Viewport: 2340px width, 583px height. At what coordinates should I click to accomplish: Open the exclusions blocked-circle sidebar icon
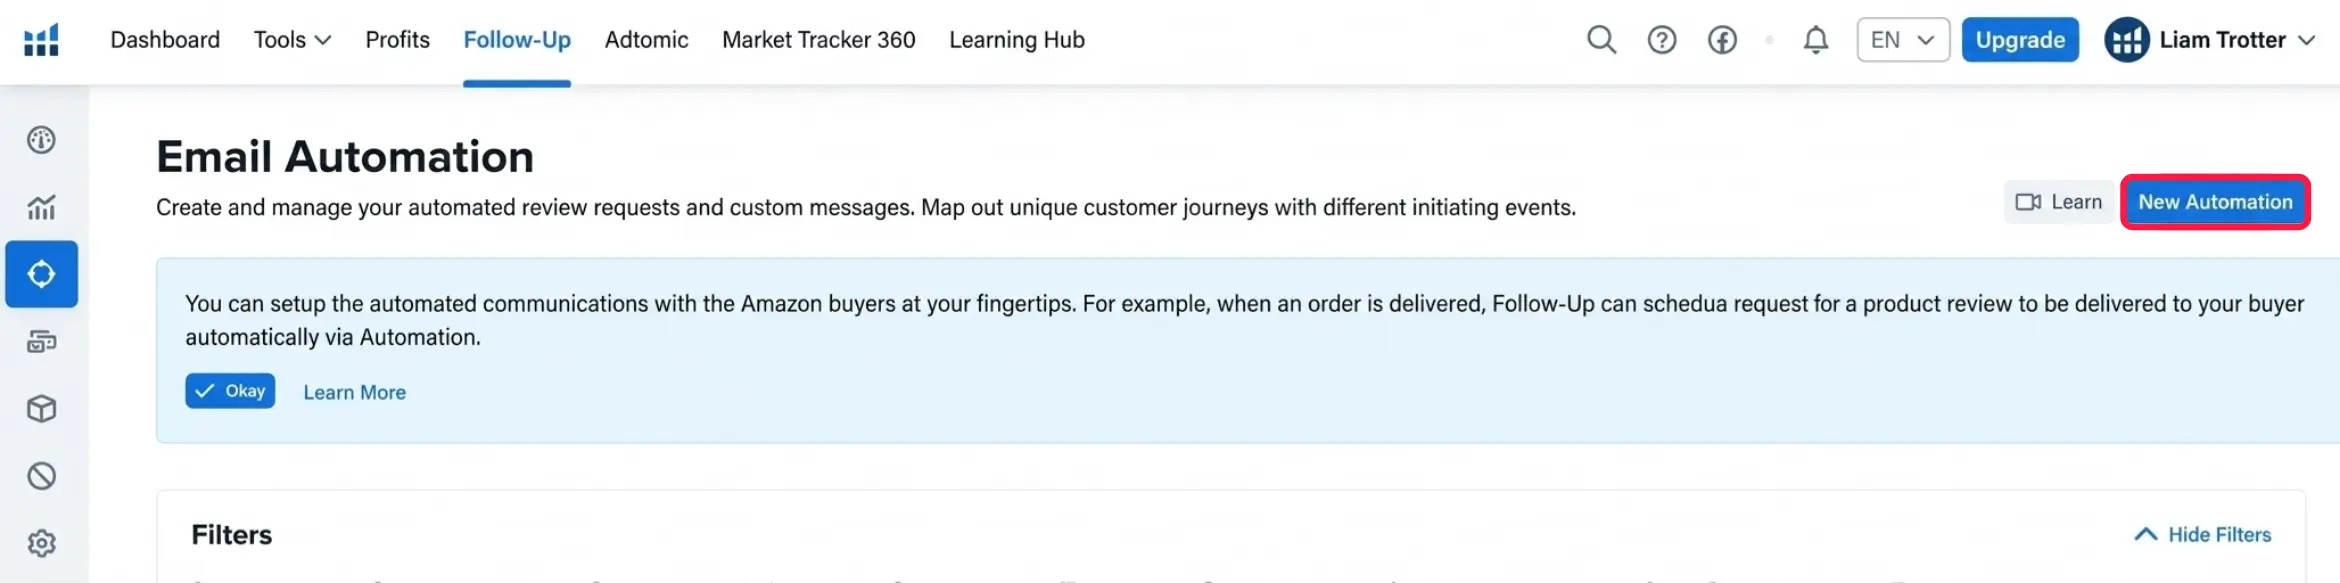[41, 475]
